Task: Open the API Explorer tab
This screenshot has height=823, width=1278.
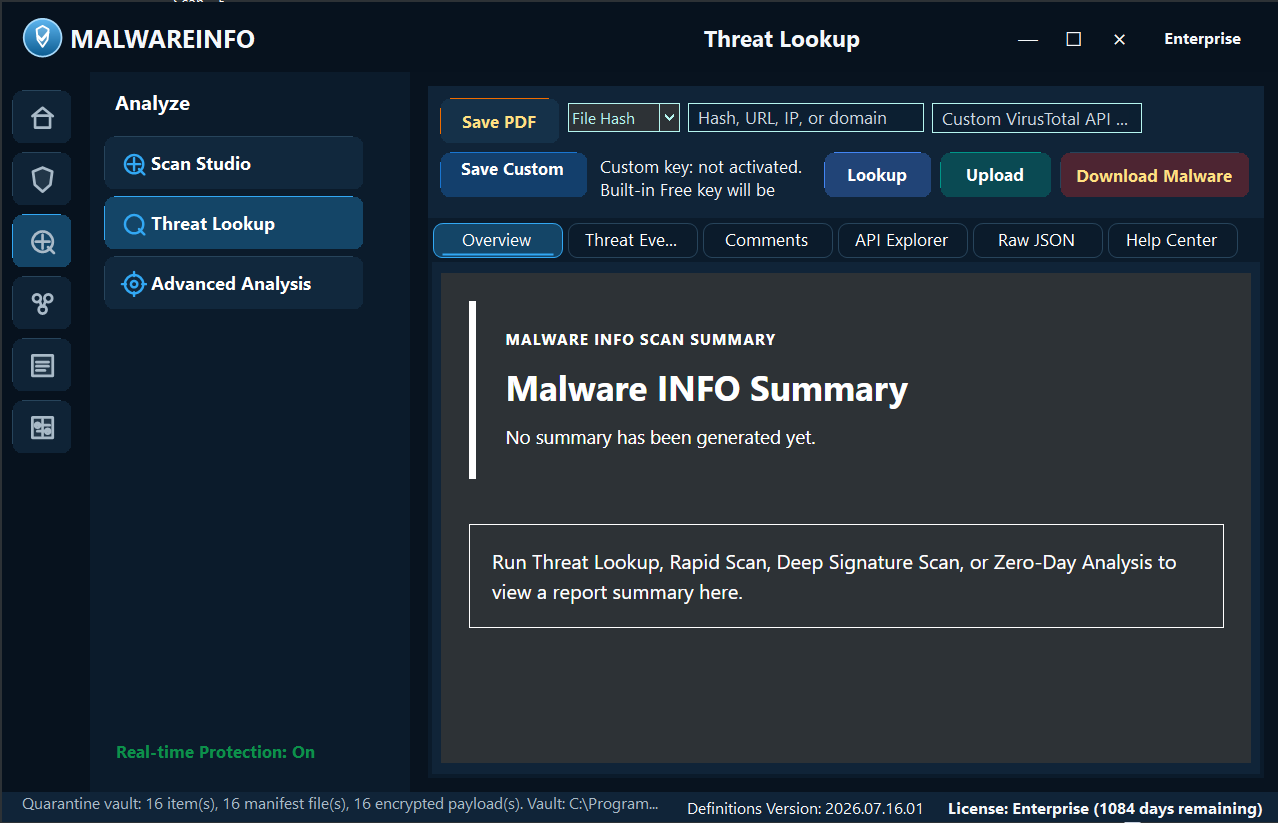Action: coord(902,240)
